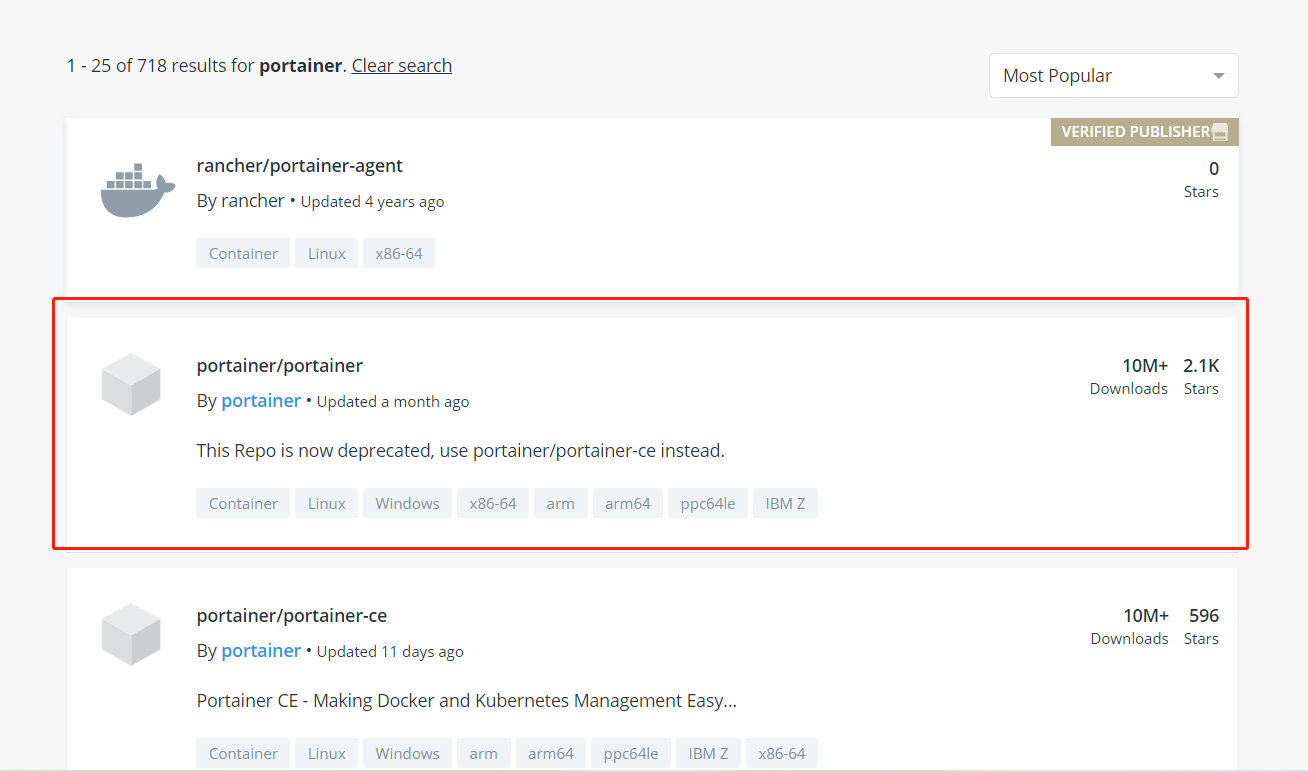Click 'By rancher' publisher text
Image resolution: width=1308 pixels, height=772 pixels.
click(241, 201)
